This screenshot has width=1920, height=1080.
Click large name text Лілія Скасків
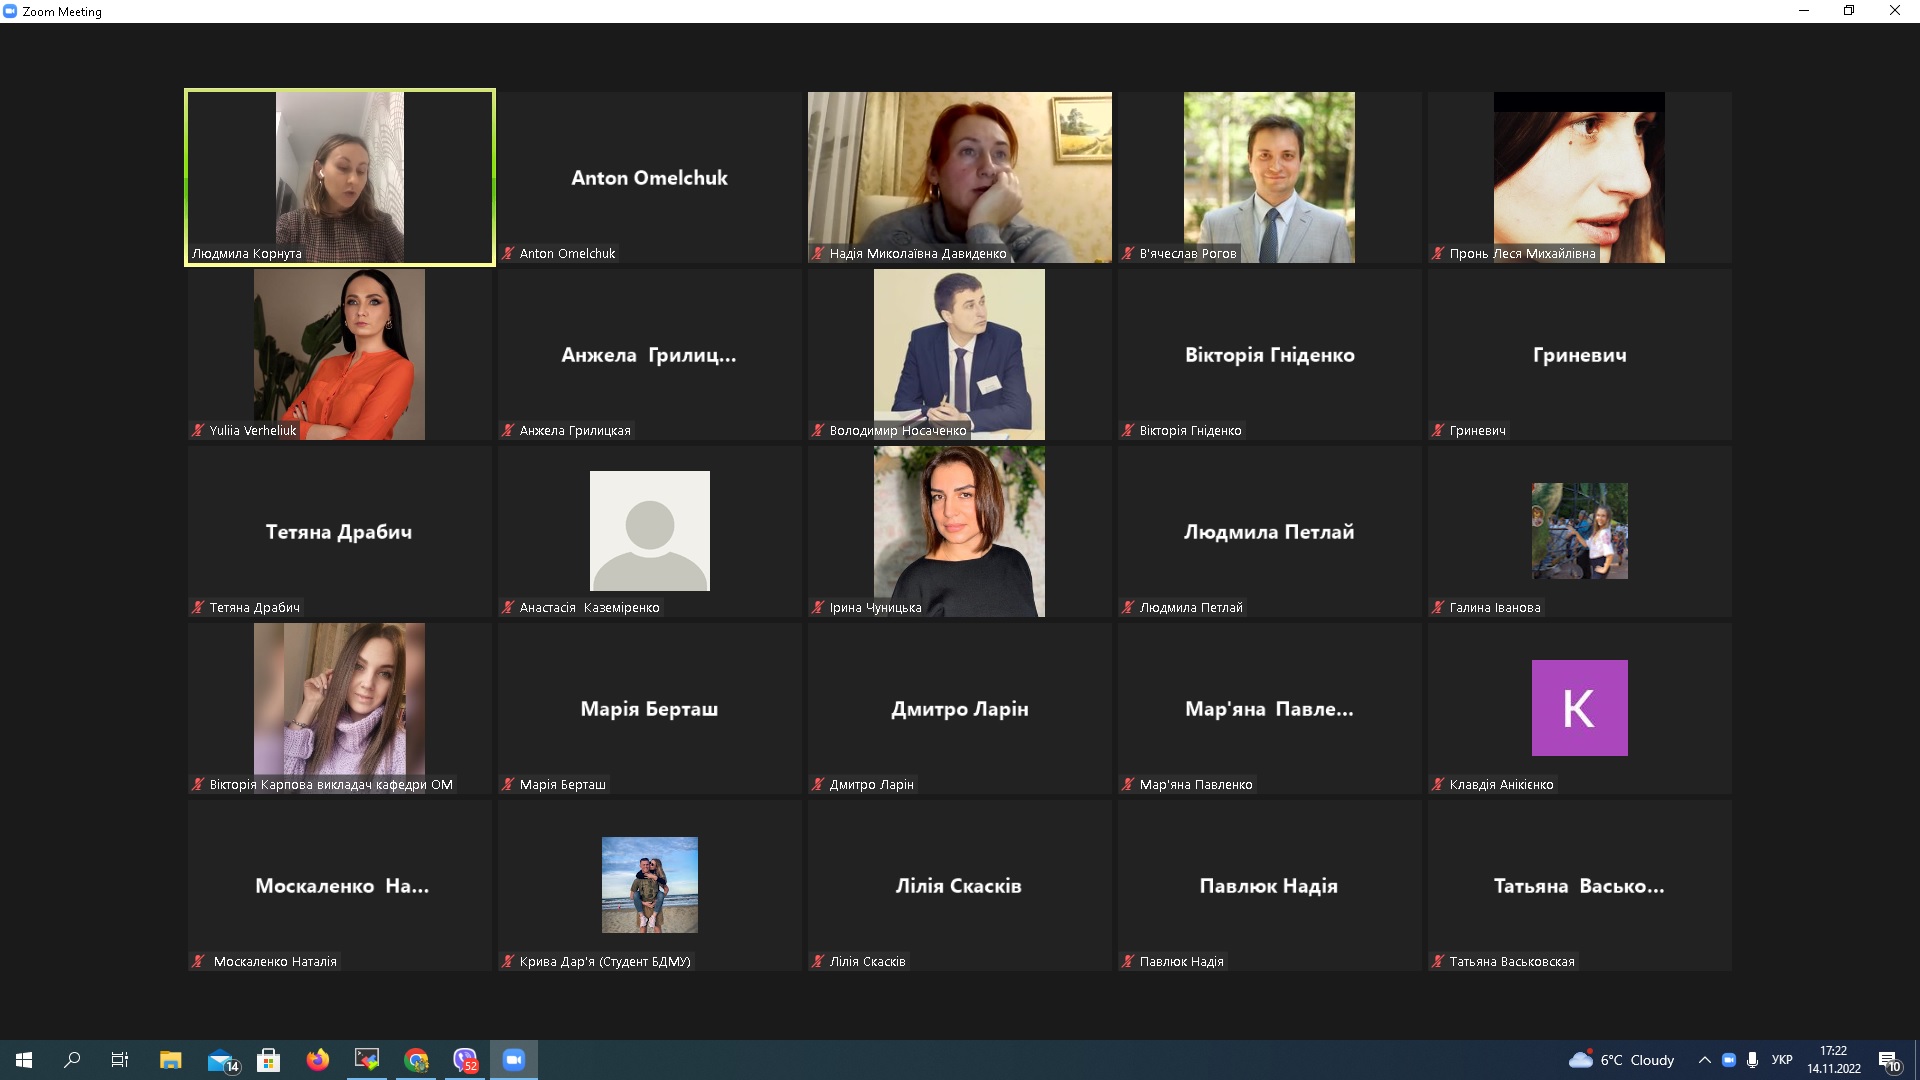959,886
